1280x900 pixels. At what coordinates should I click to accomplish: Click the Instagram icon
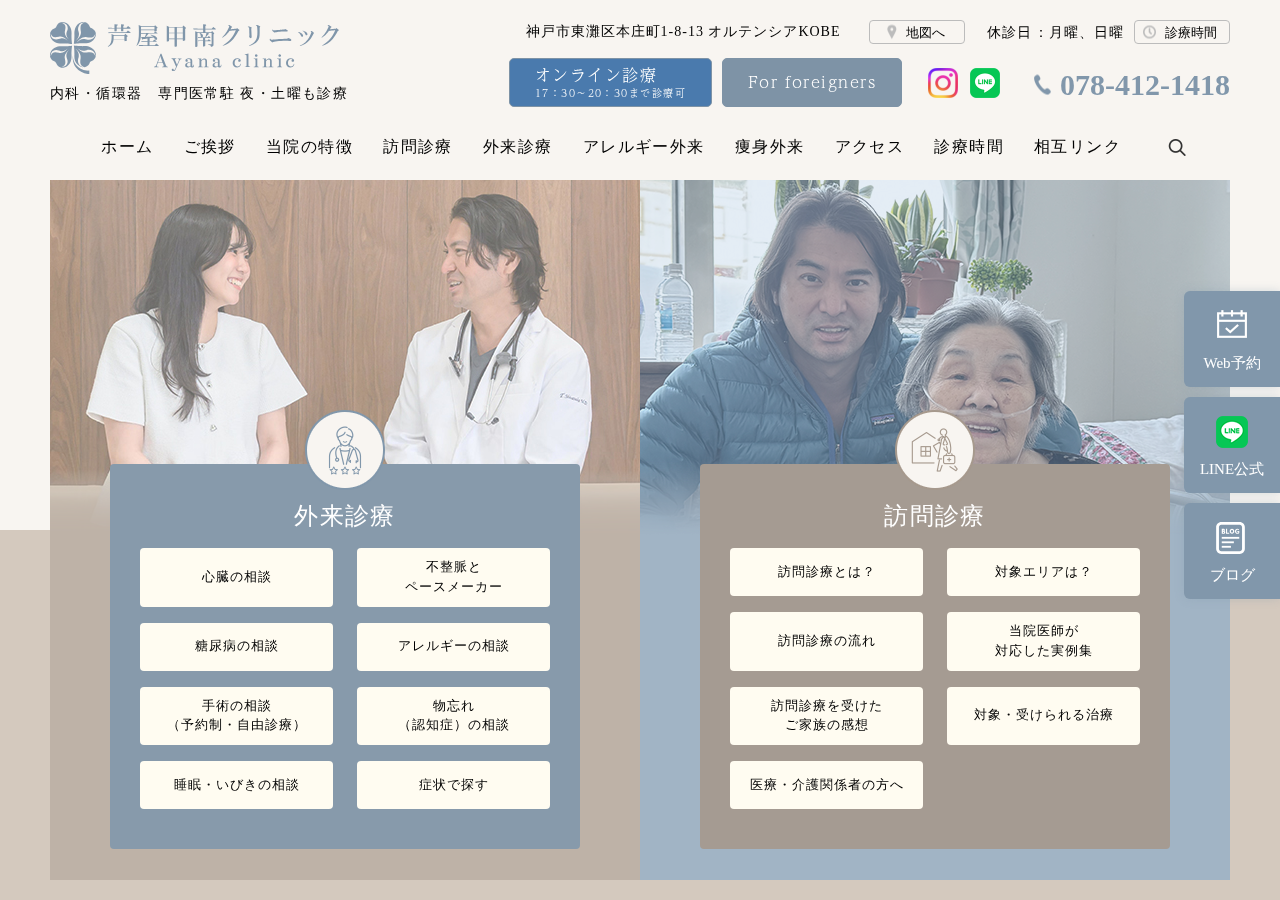(943, 83)
